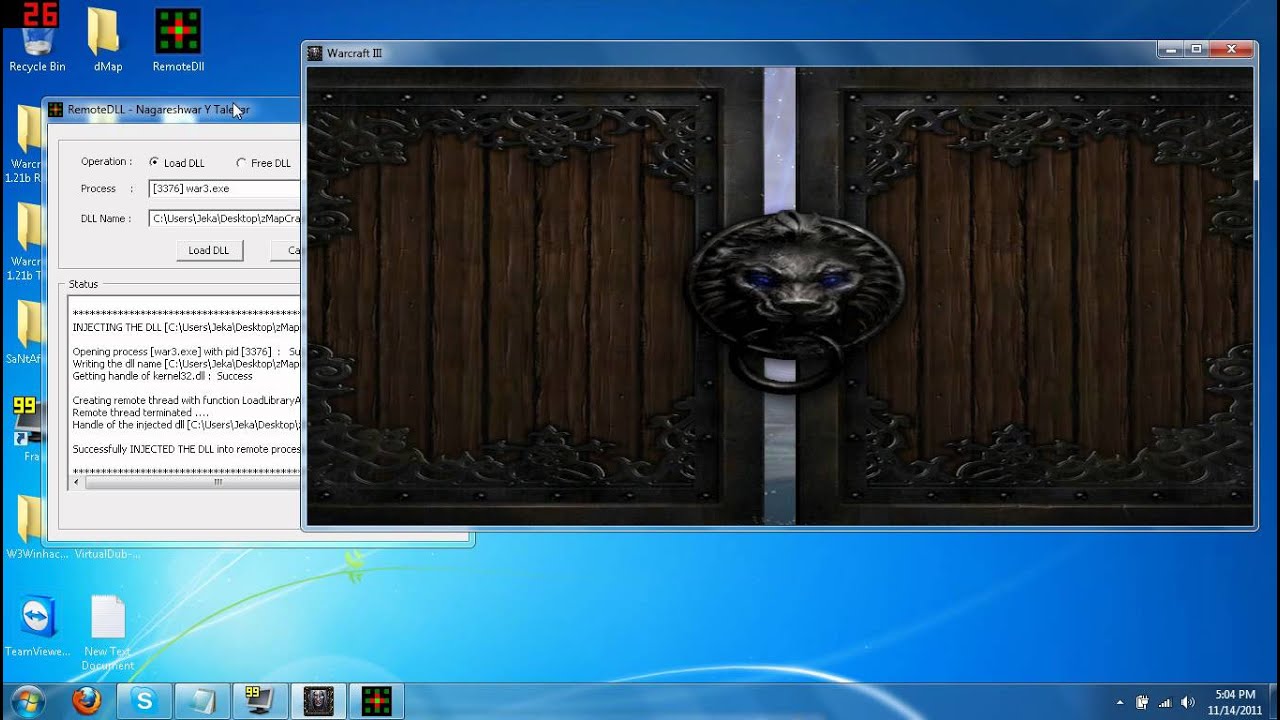Open the volume tray icon
1280x720 pixels.
[1188, 702]
